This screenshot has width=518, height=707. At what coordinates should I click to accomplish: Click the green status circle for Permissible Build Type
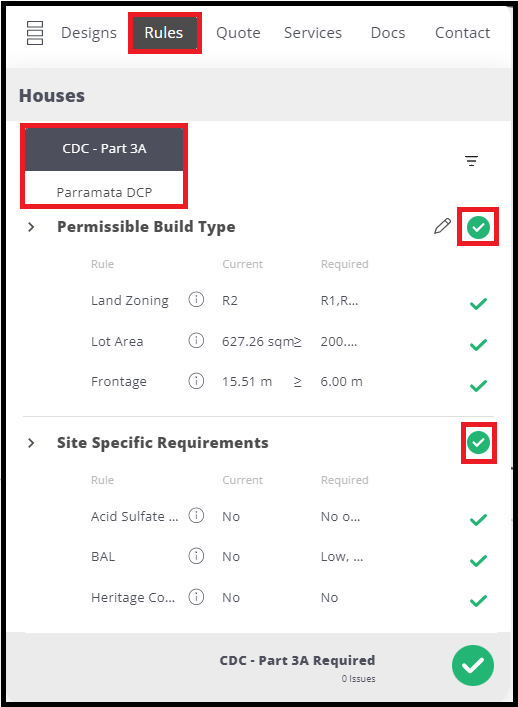click(x=478, y=227)
